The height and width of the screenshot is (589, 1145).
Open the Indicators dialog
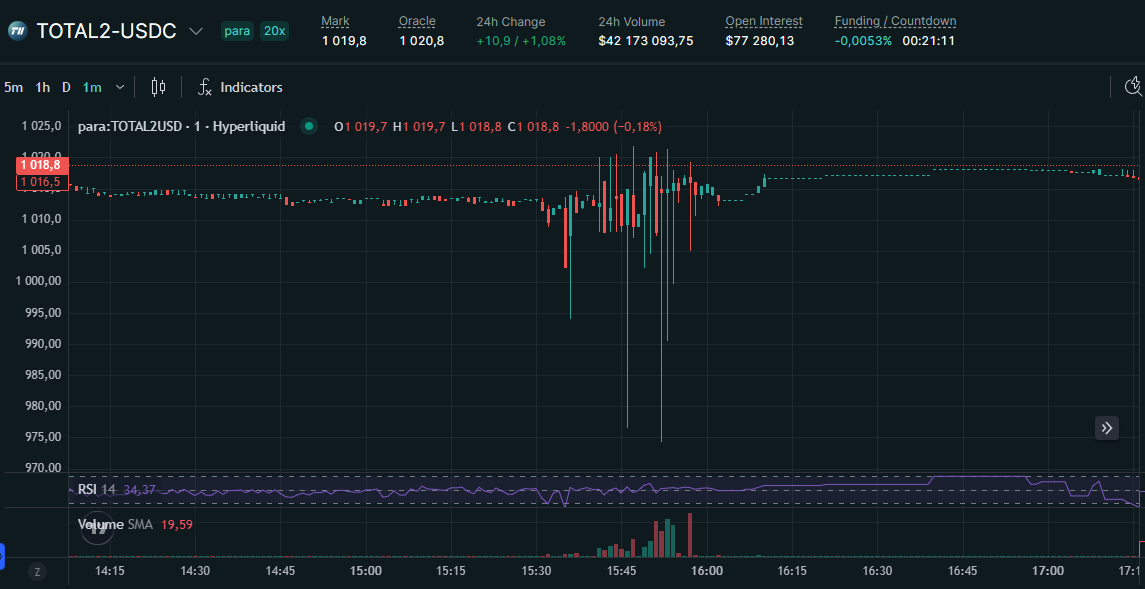[x=251, y=88]
